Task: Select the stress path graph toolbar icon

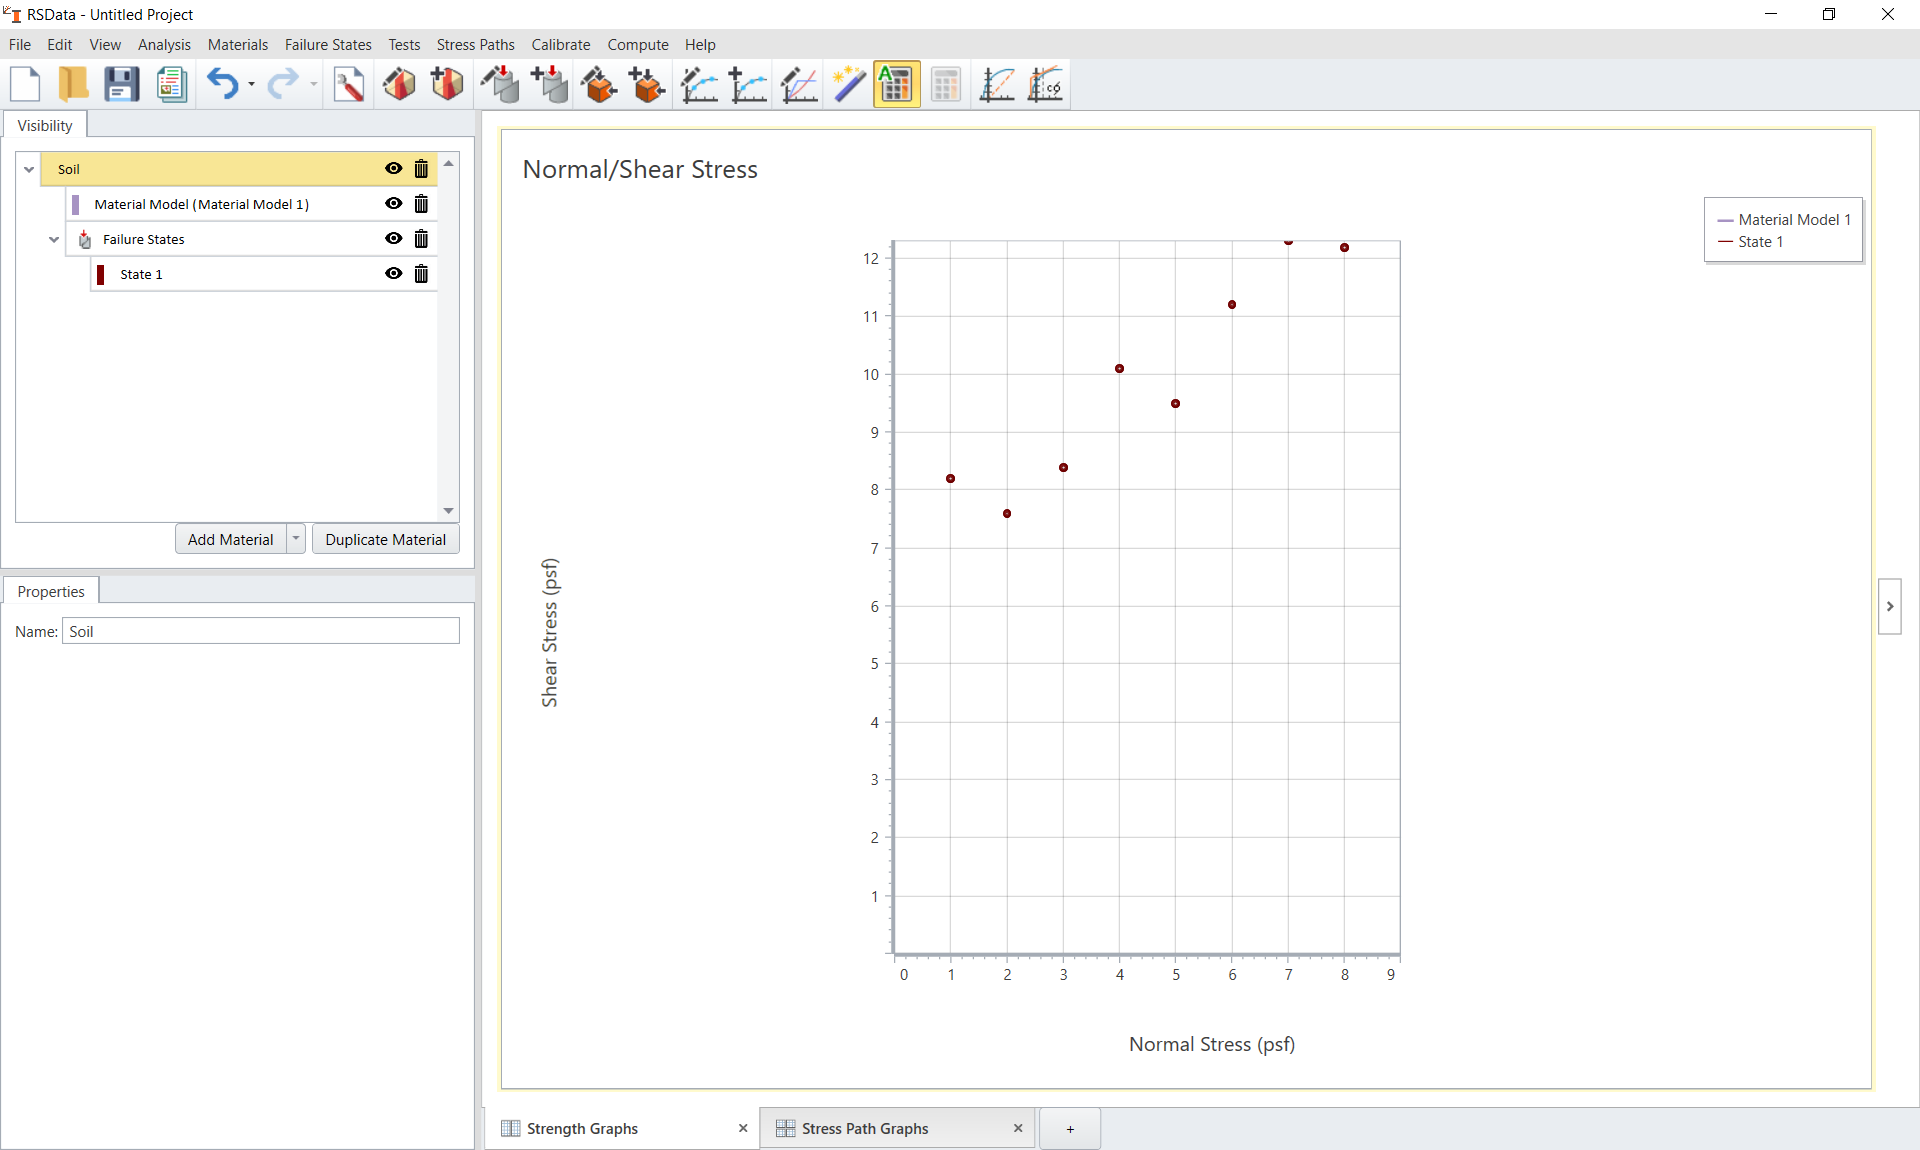Action: click(x=1045, y=84)
